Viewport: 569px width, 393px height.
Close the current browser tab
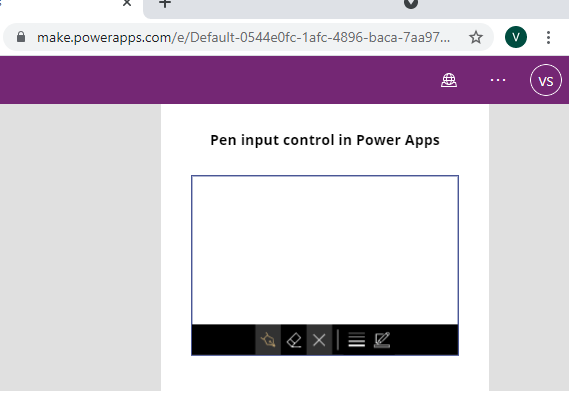coord(127,3)
